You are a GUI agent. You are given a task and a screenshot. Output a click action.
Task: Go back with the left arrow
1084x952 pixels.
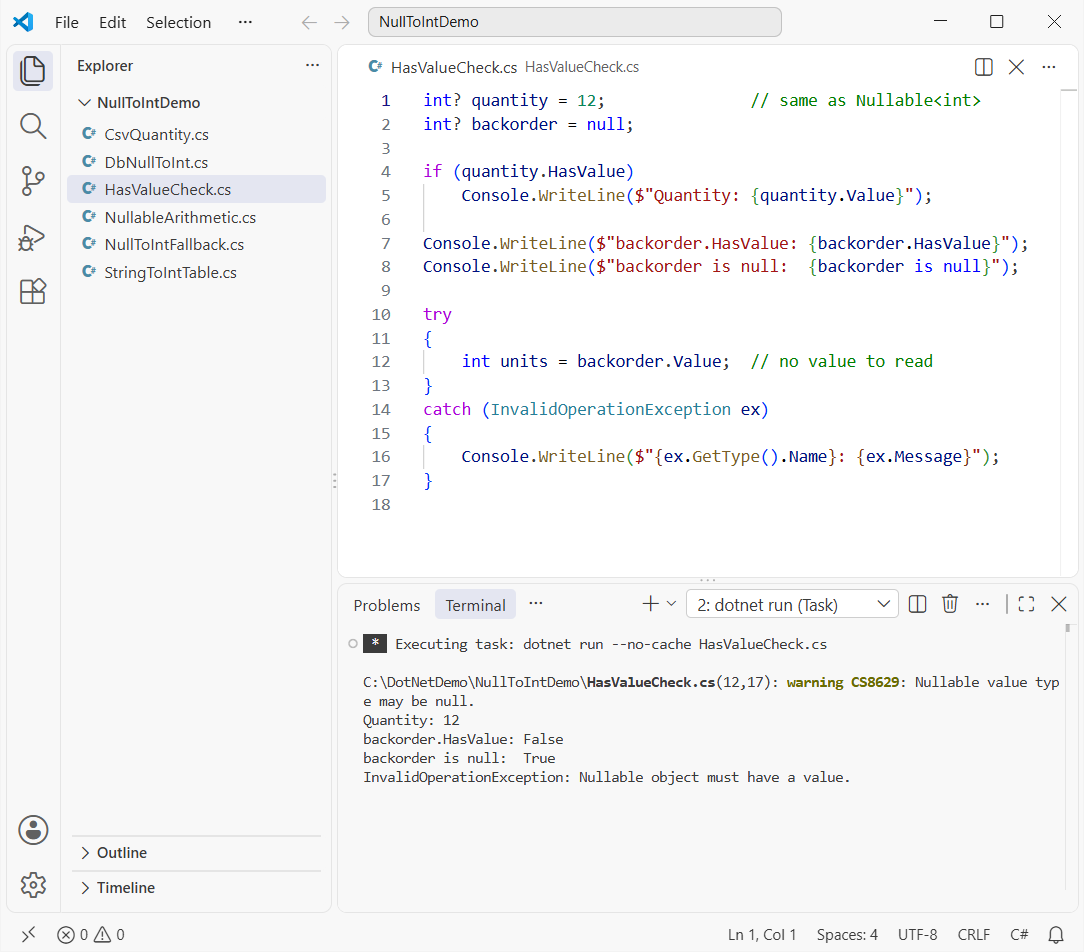(x=309, y=22)
